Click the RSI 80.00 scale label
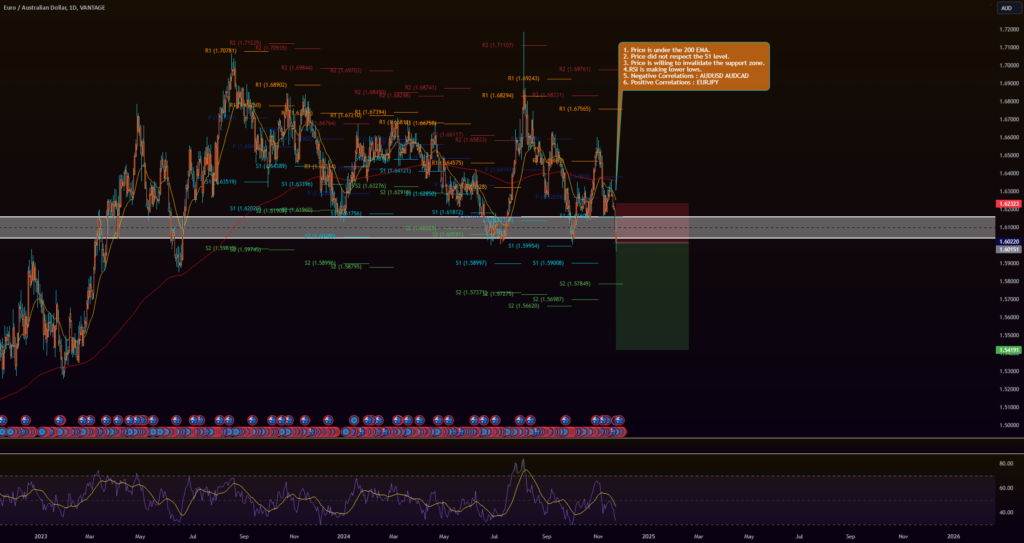1024x543 pixels. tap(1004, 464)
